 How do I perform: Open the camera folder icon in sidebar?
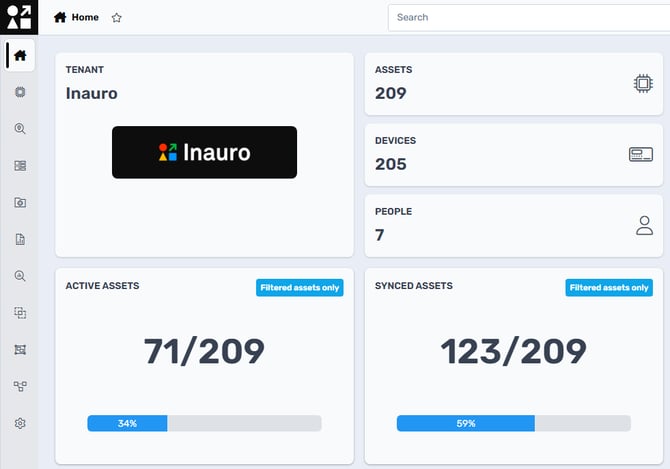click(x=20, y=202)
